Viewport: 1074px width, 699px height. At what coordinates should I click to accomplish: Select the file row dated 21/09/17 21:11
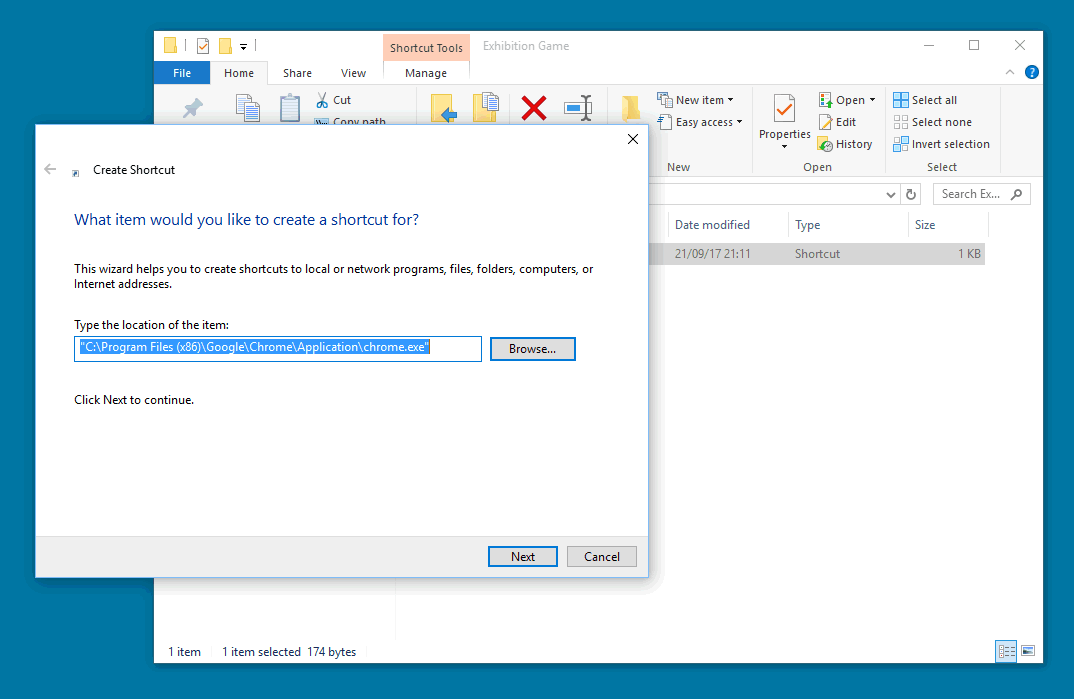pyautogui.click(x=816, y=253)
